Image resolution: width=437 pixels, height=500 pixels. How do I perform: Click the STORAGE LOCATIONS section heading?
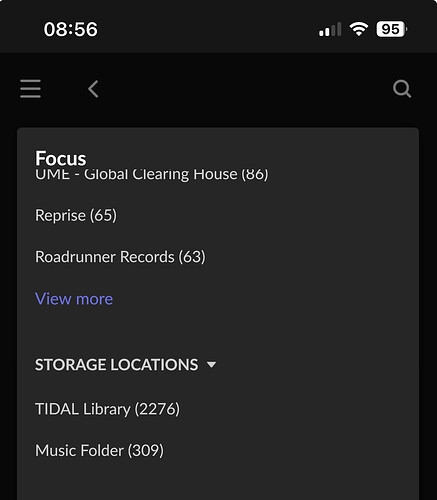tap(117, 364)
